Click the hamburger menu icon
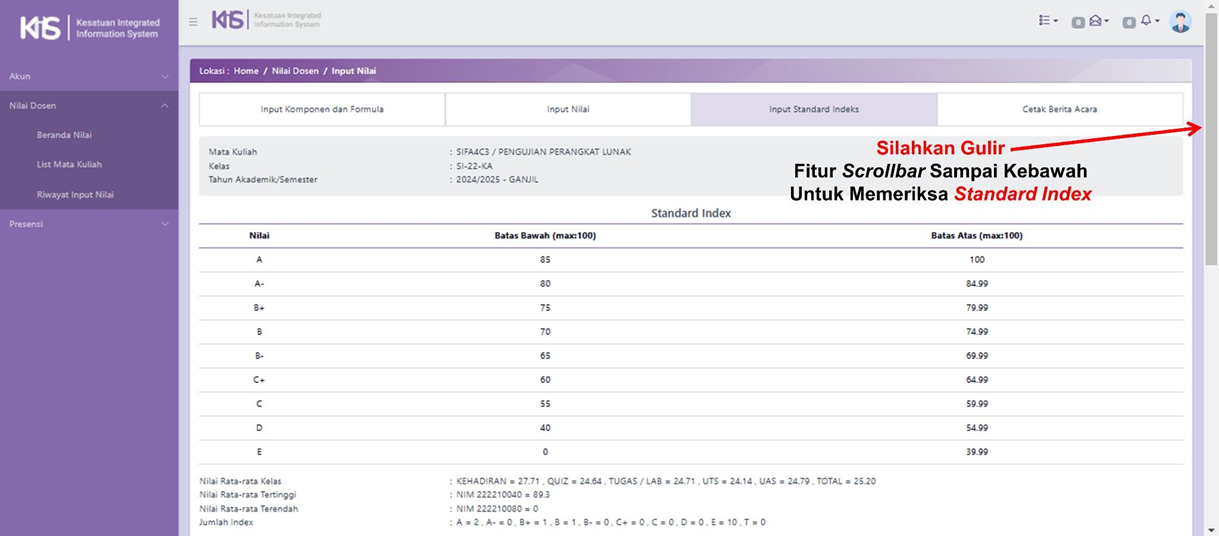Image resolution: width=1219 pixels, height=536 pixels. click(x=193, y=21)
